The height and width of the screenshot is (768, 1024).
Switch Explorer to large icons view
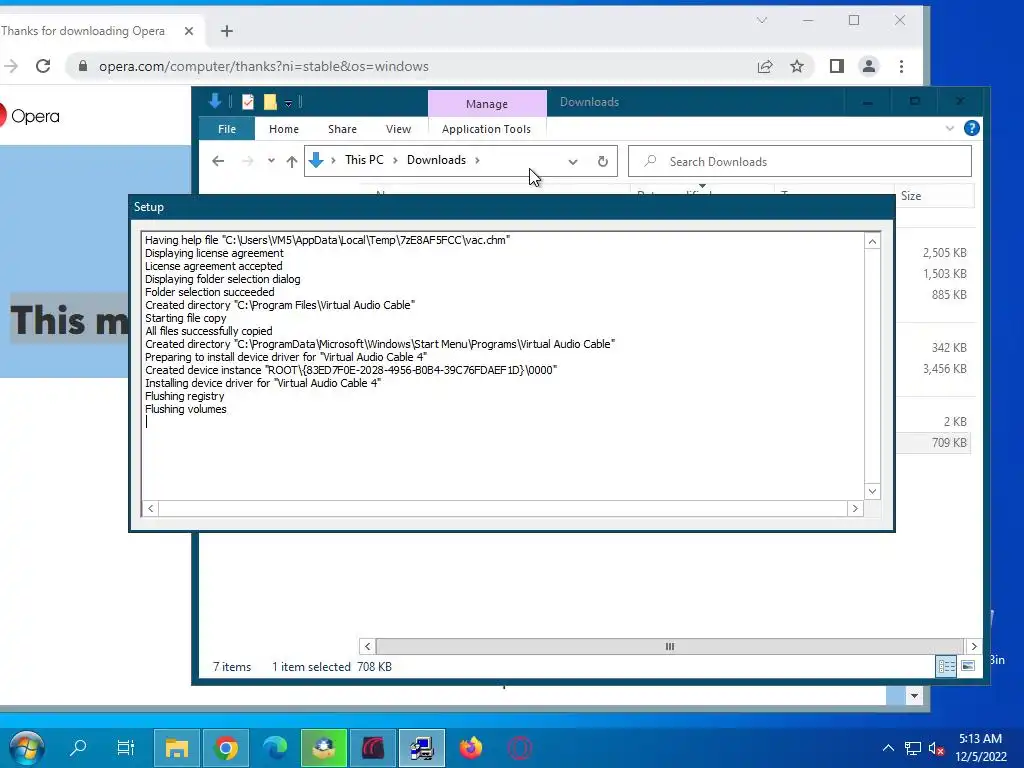(x=968, y=666)
